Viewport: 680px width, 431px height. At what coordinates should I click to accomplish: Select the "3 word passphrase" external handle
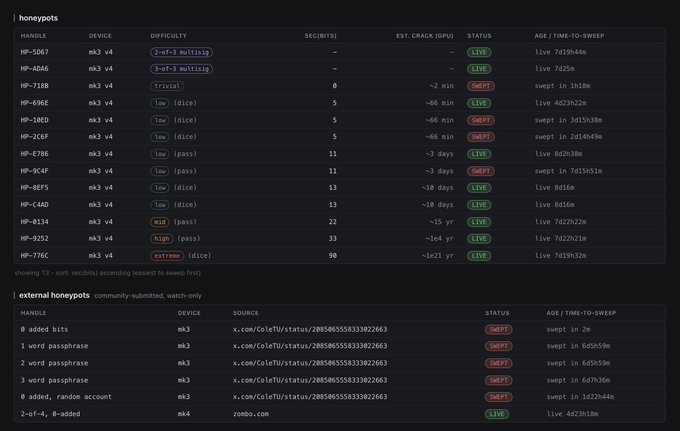[54, 380]
